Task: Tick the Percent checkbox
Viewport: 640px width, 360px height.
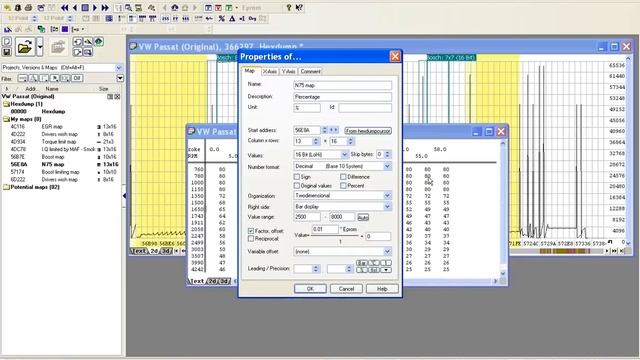Action: coord(343,186)
